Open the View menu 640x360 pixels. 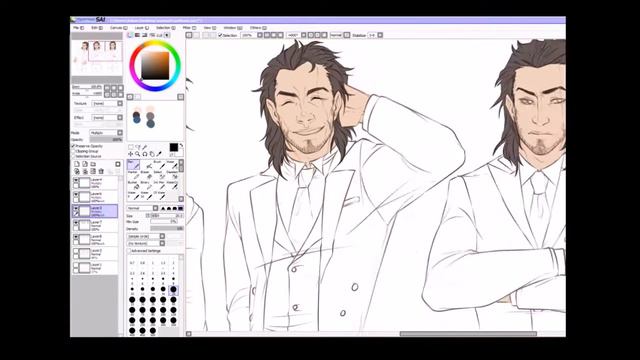(x=209, y=28)
